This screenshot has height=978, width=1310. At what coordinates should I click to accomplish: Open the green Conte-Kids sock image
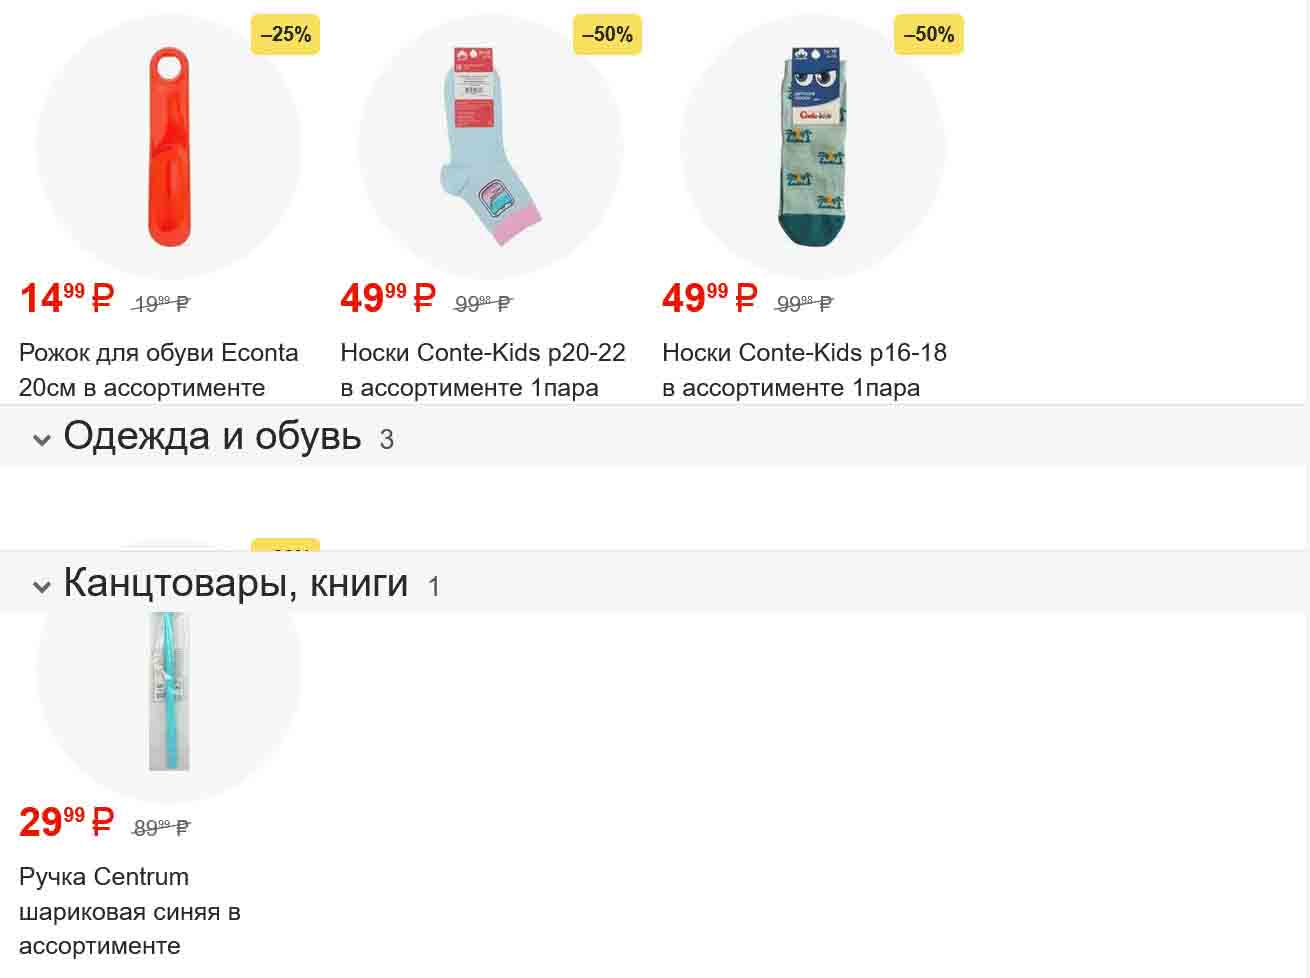point(812,147)
